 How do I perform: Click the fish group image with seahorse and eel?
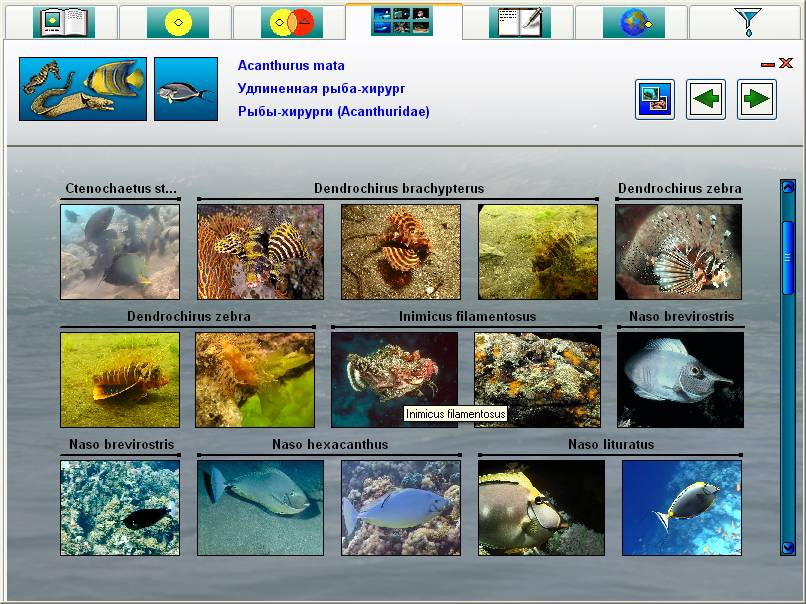pyautogui.click(x=83, y=89)
